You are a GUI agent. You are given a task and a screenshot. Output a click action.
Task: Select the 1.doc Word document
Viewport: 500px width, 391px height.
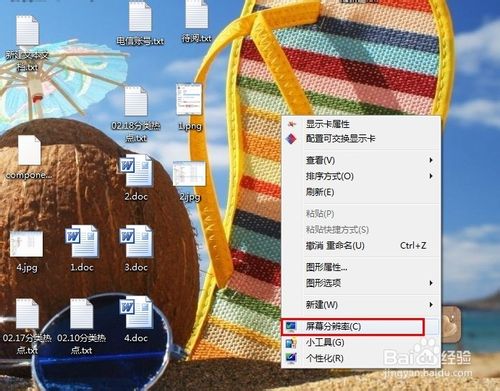click(82, 248)
